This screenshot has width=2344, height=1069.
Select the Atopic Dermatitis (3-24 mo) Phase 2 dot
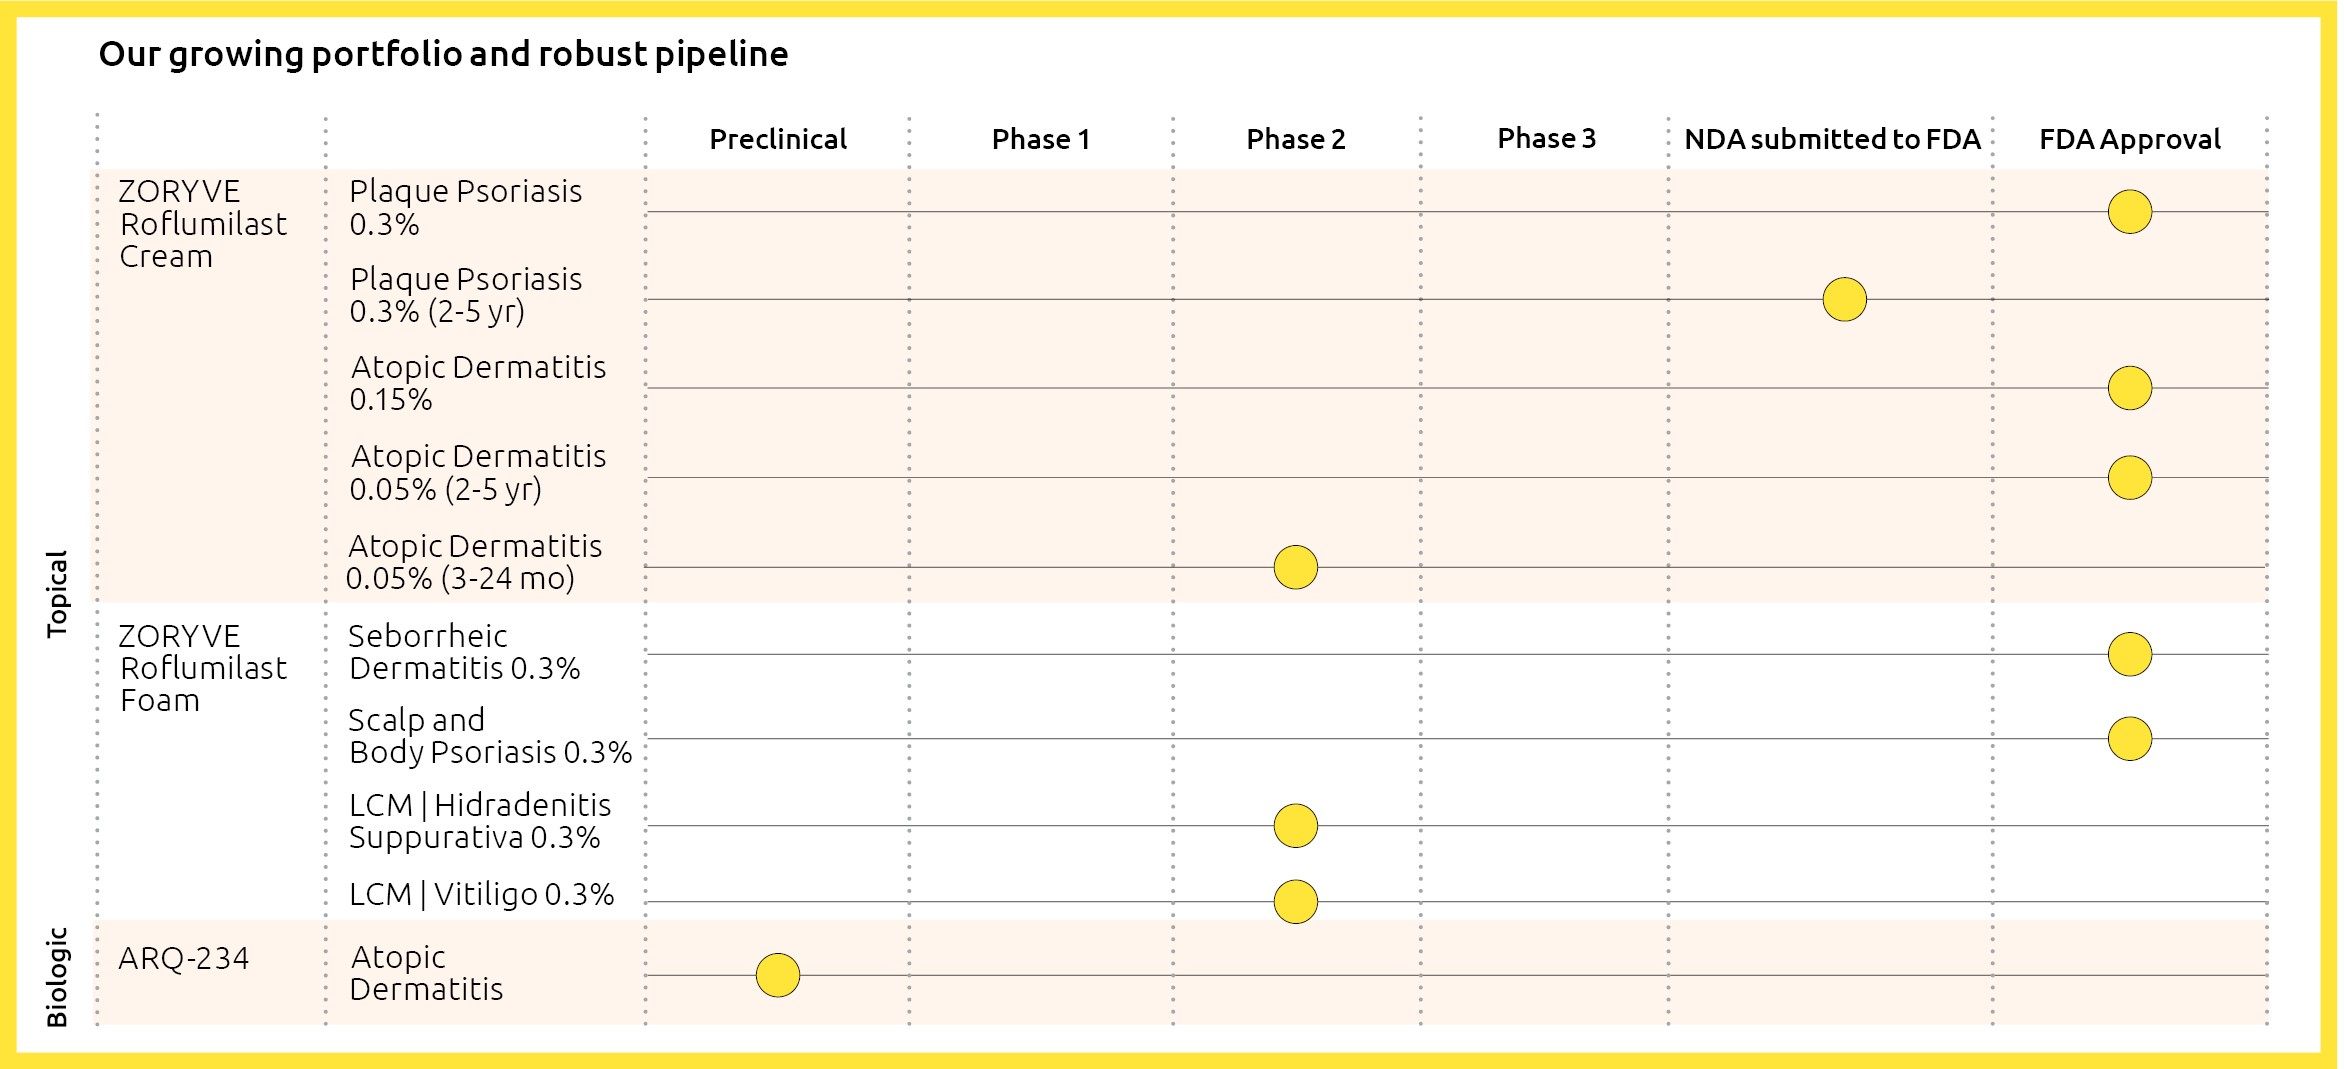[x=1295, y=567]
